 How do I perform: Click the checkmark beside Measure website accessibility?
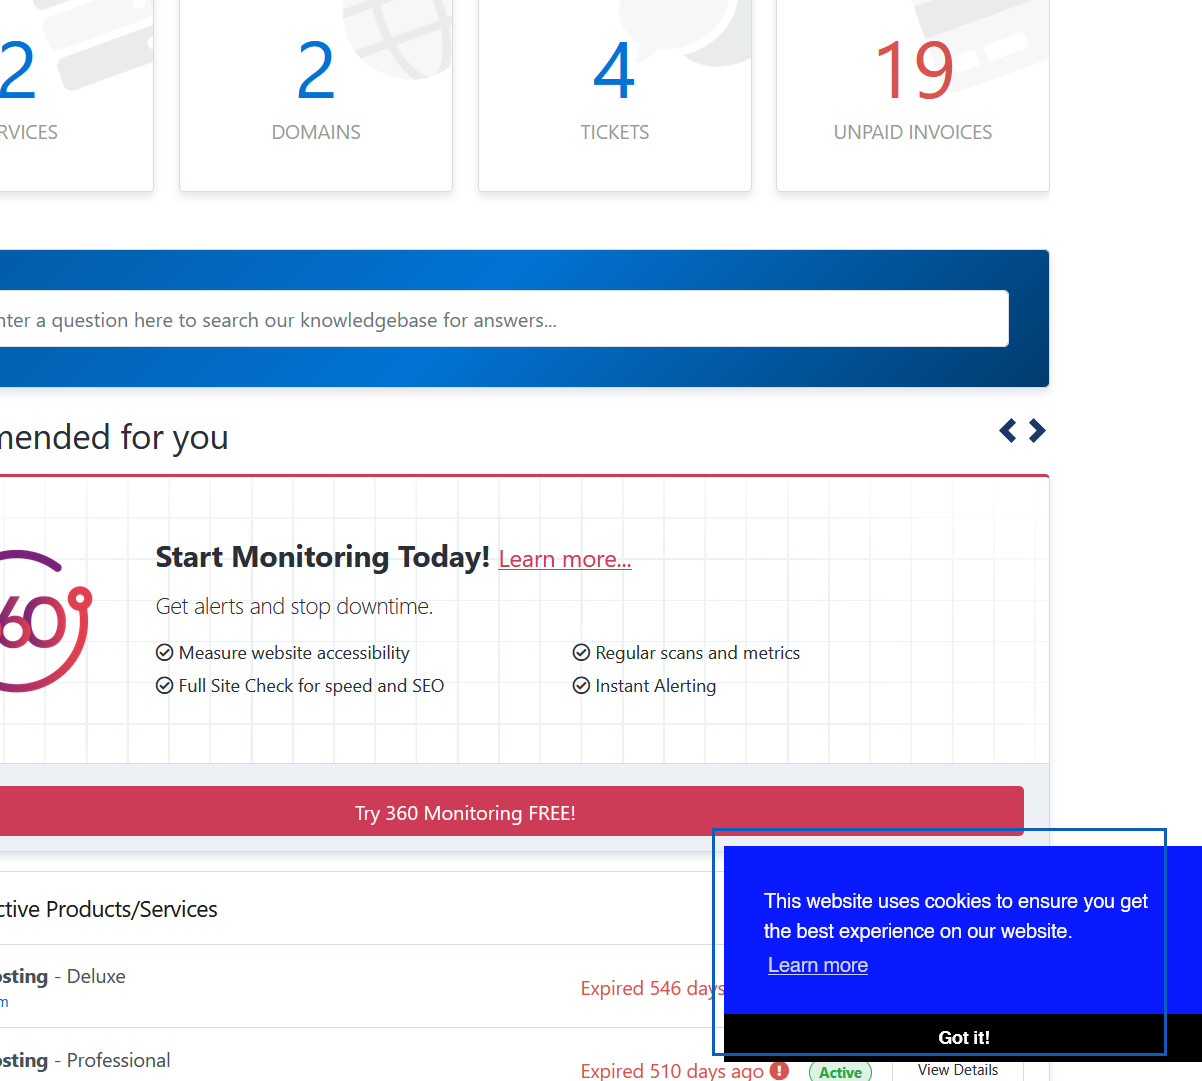tap(165, 653)
